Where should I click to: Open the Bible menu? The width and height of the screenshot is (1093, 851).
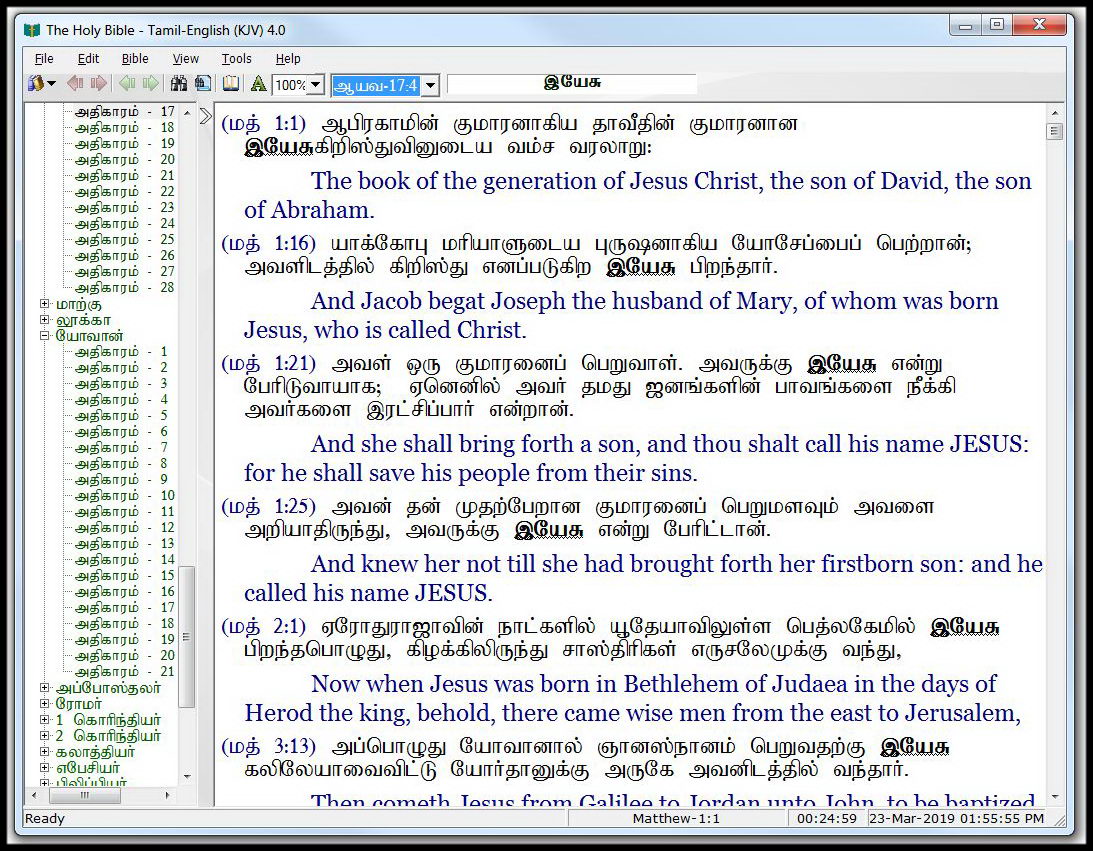135,59
